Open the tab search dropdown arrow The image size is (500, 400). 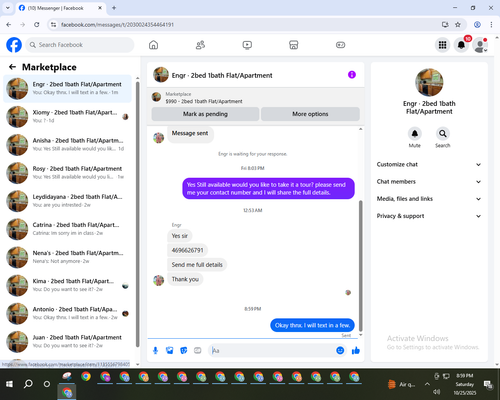point(8,8)
